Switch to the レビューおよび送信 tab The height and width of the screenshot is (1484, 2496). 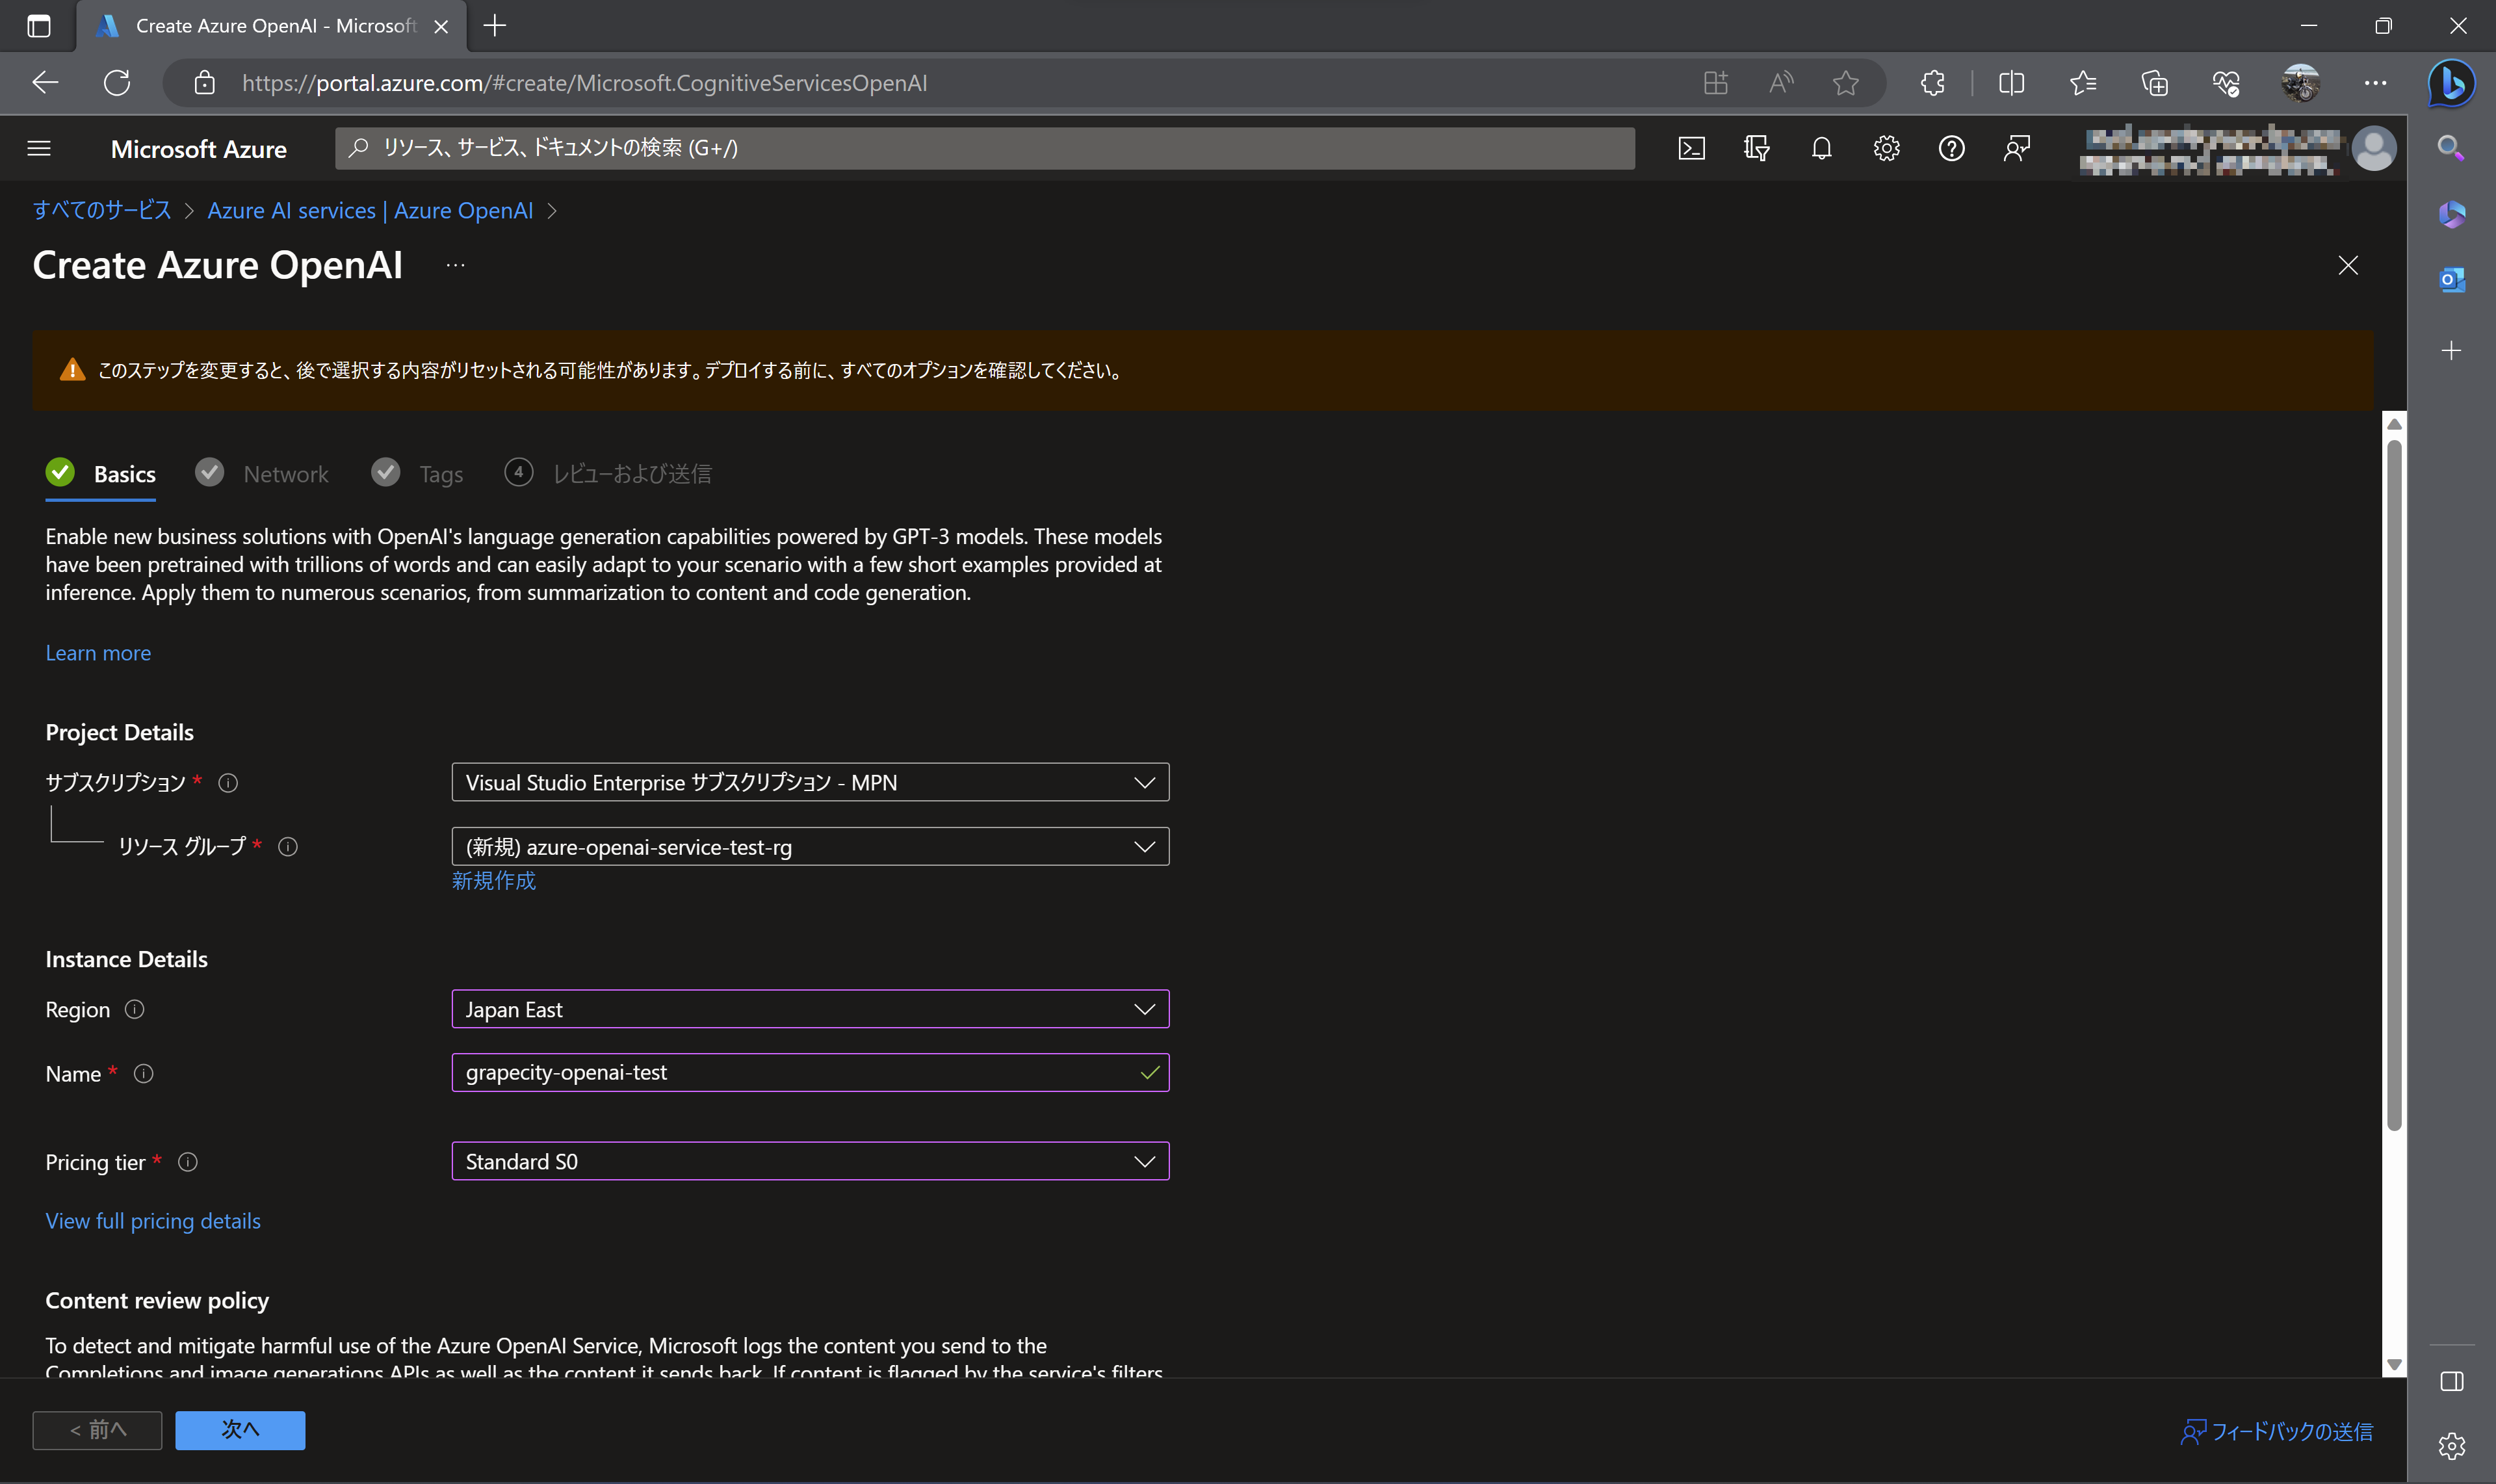[x=608, y=474]
